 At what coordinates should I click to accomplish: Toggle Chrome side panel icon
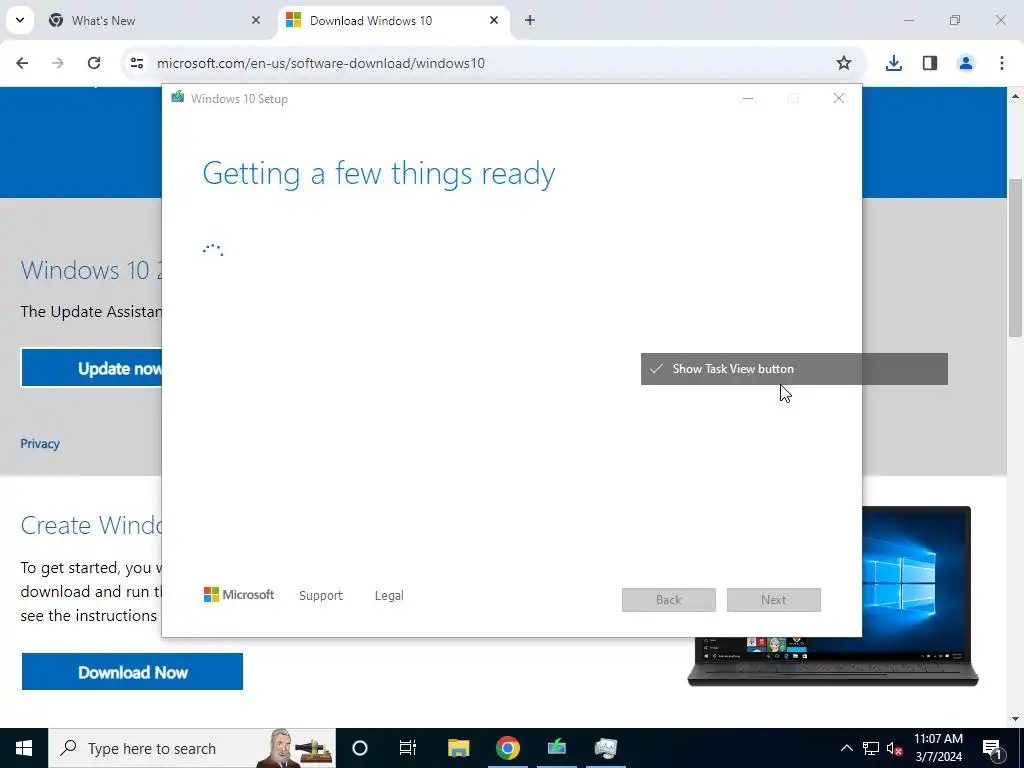930,63
